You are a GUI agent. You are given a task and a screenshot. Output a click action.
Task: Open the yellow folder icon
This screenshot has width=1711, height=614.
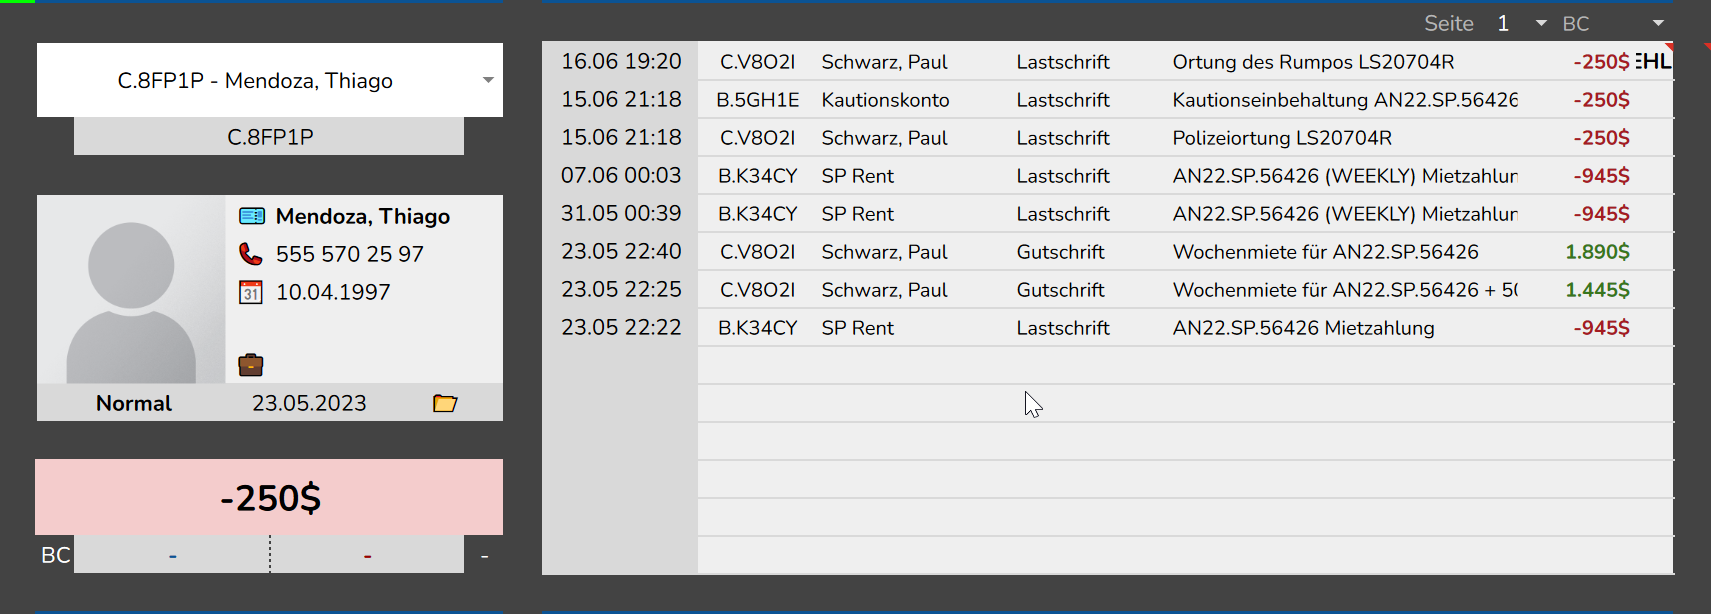(x=445, y=403)
